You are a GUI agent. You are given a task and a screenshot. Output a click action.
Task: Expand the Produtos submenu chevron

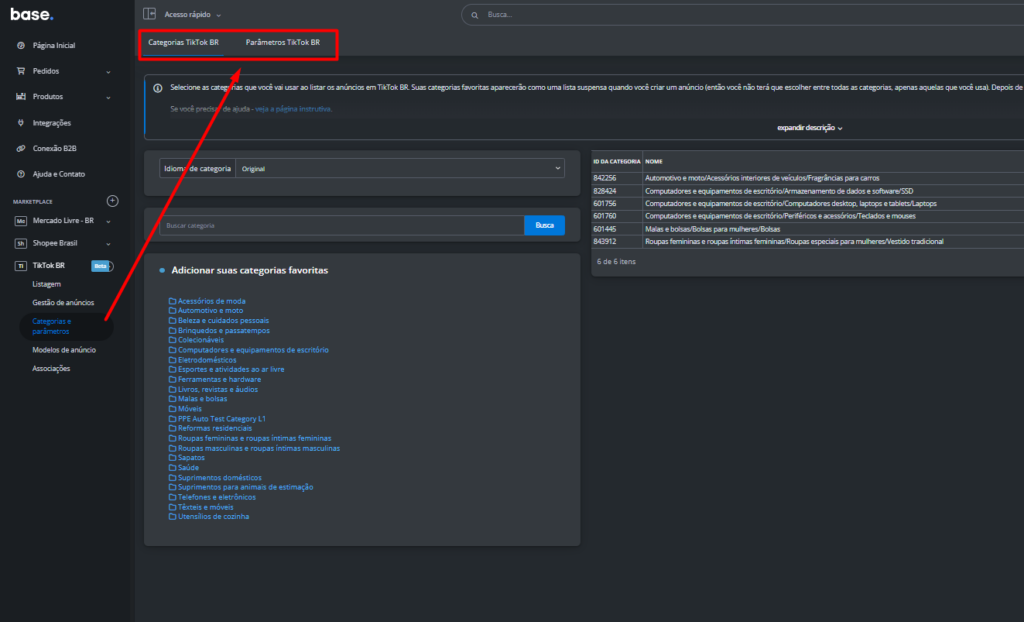(x=108, y=97)
